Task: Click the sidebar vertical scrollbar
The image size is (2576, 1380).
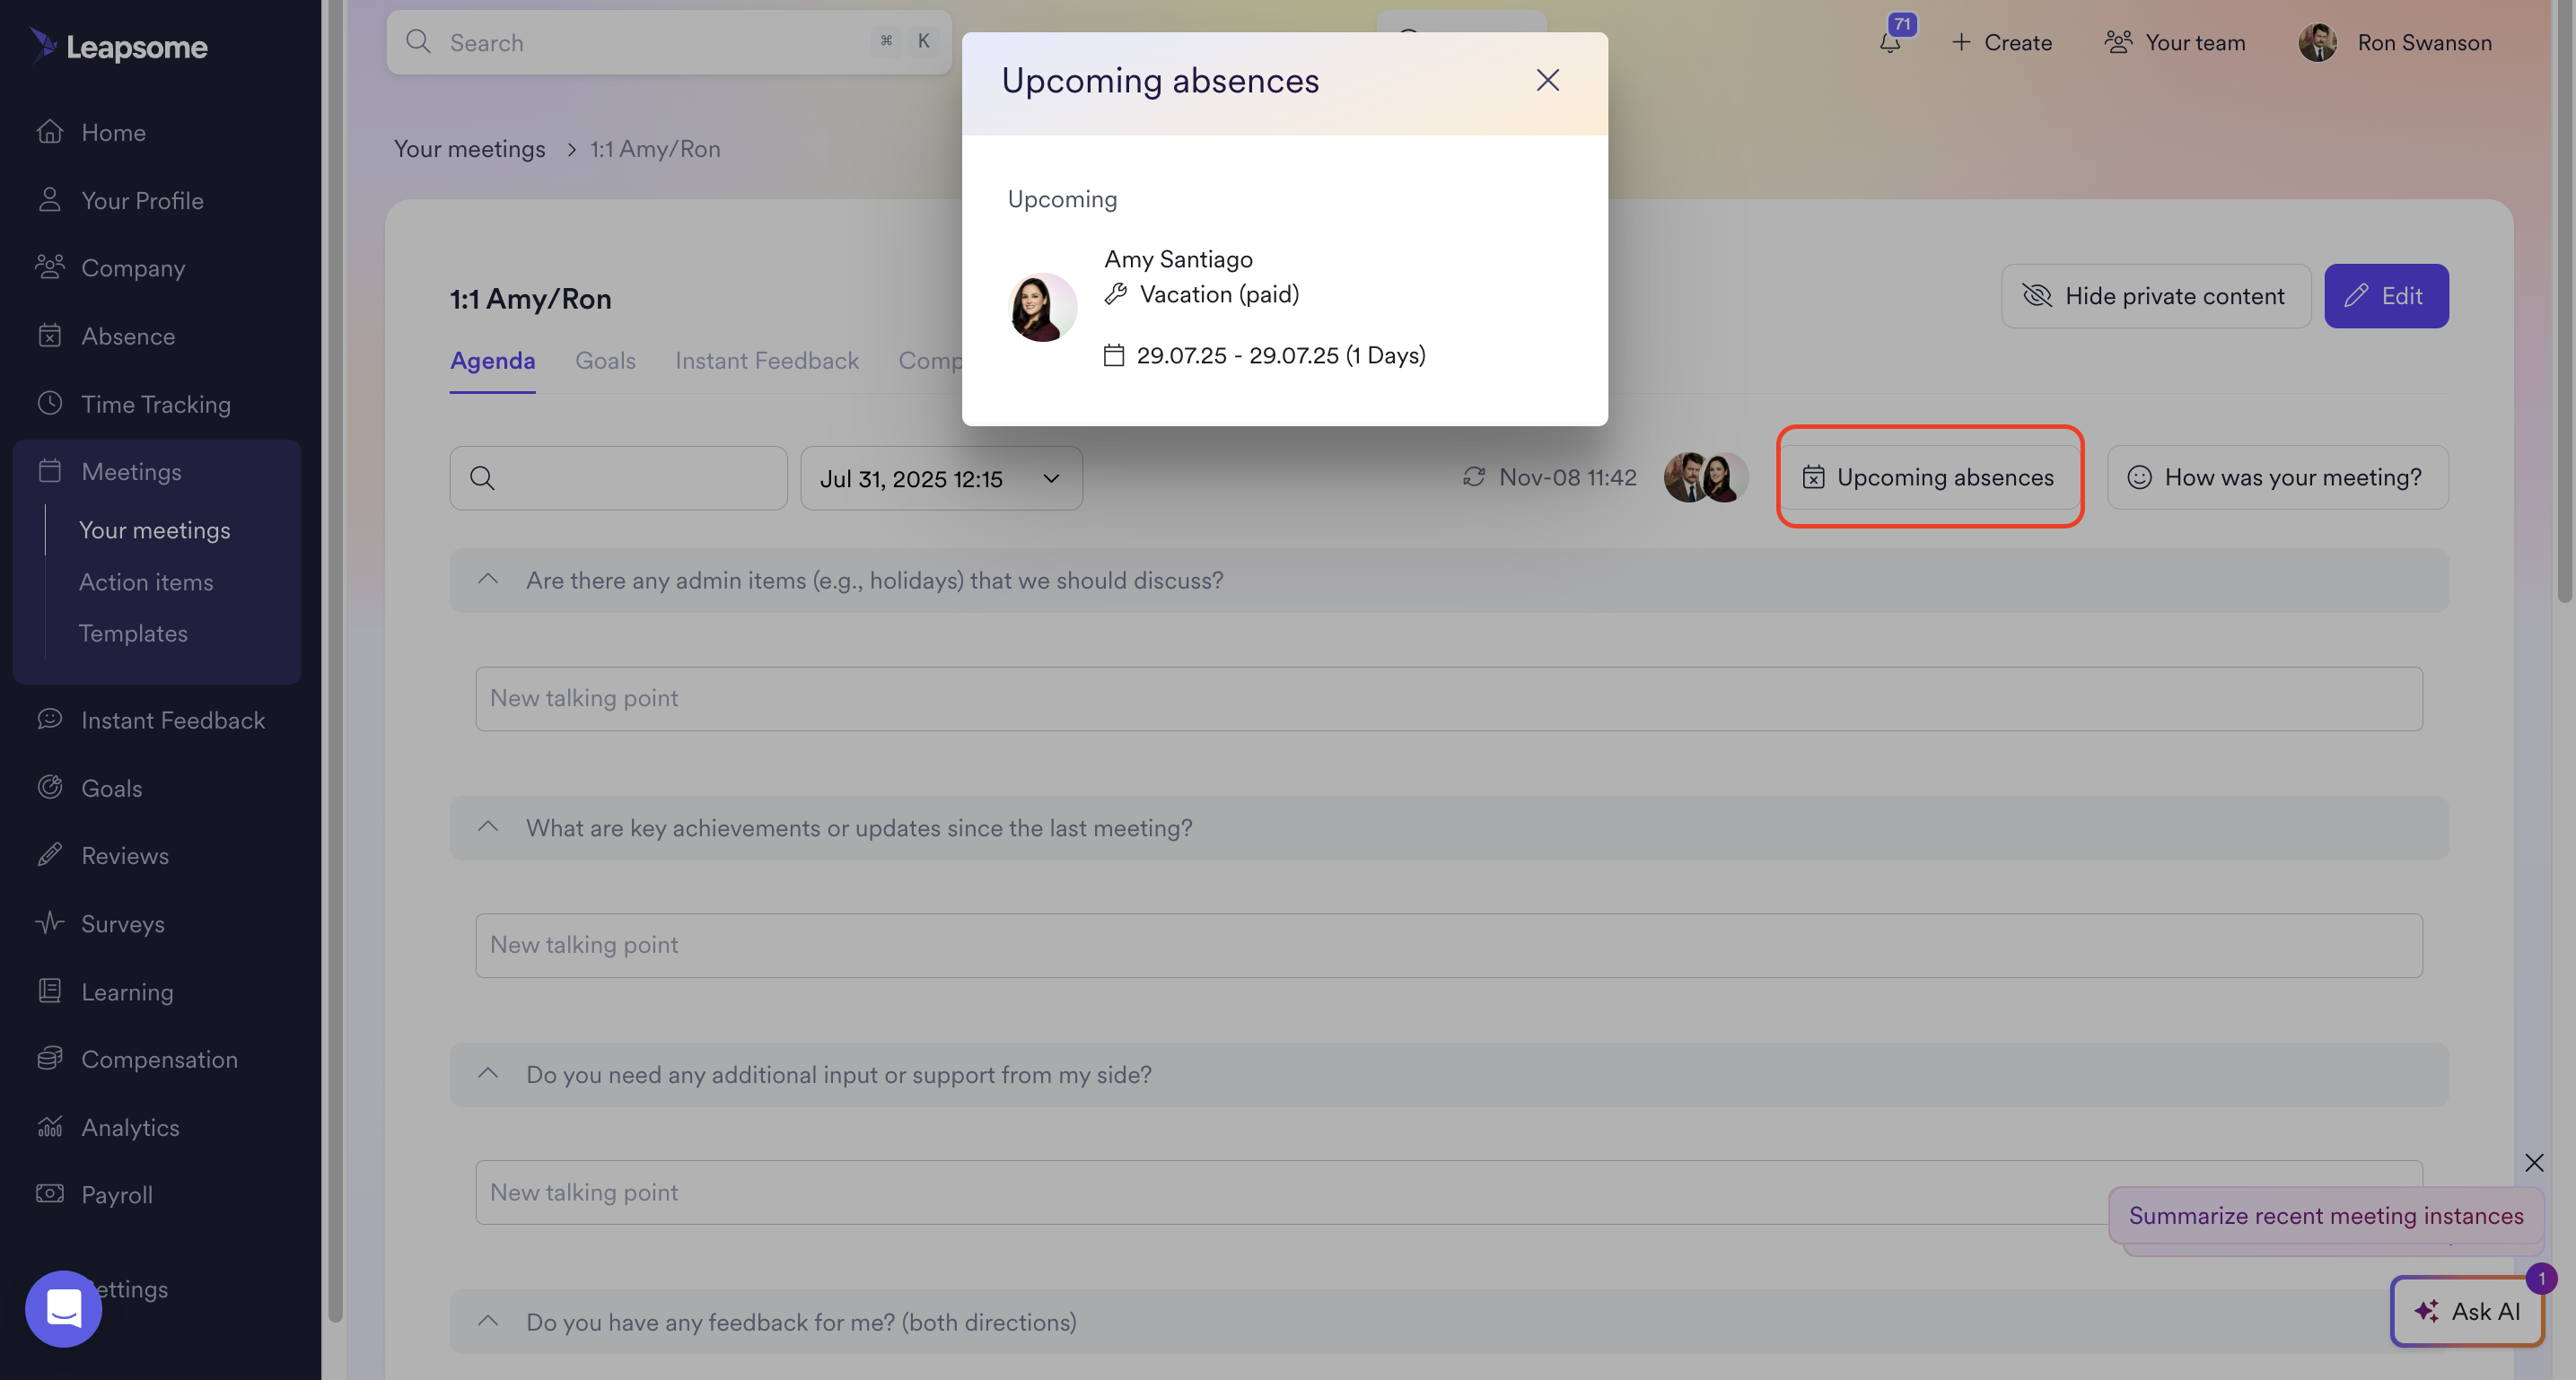Action: (x=335, y=660)
